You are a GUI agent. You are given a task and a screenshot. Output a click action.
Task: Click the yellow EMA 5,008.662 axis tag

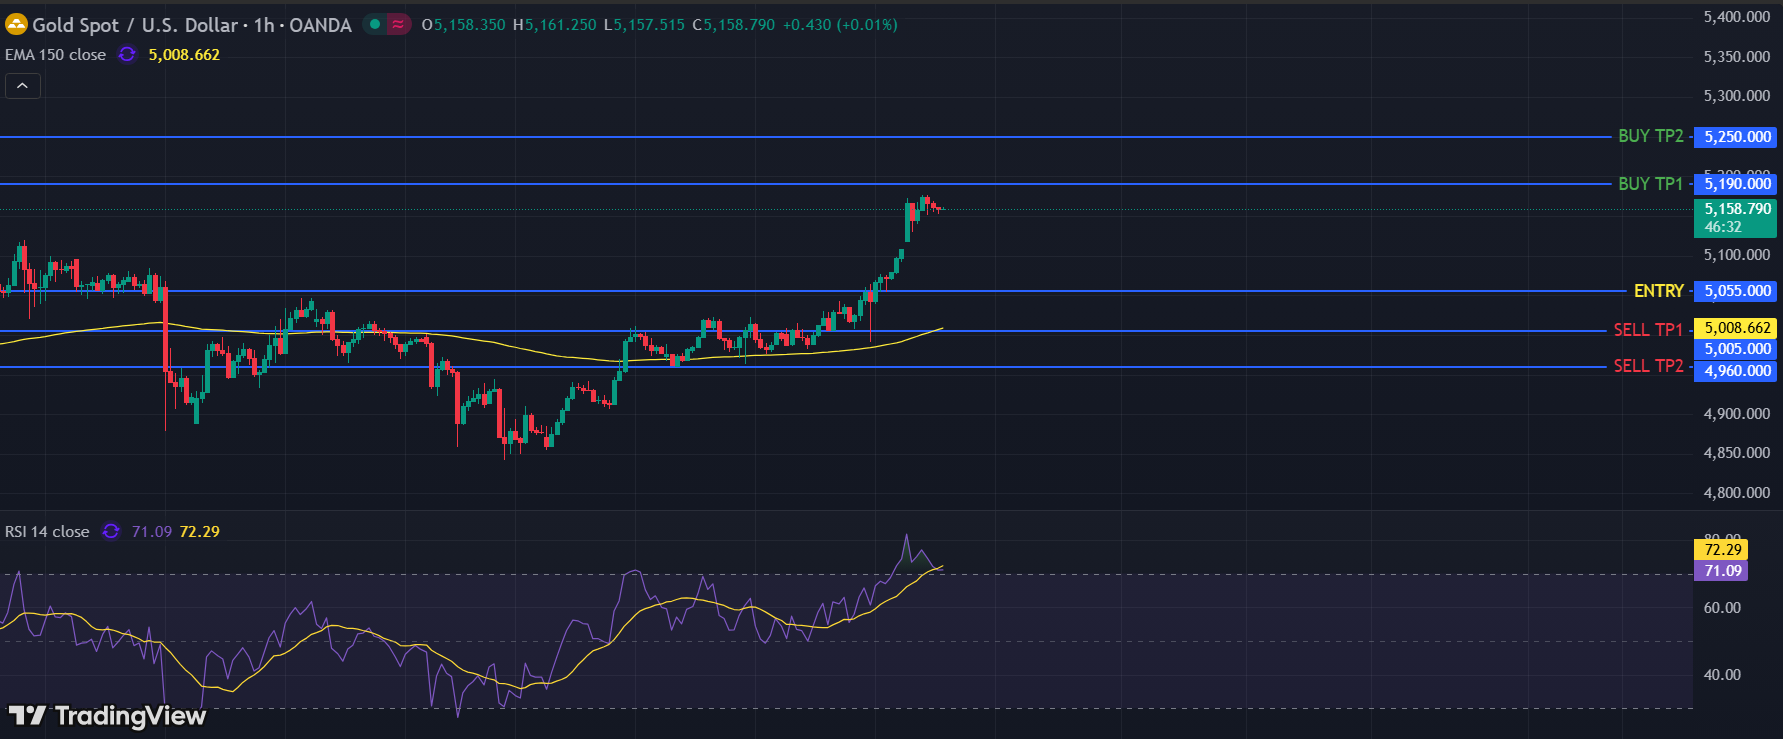(1736, 328)
